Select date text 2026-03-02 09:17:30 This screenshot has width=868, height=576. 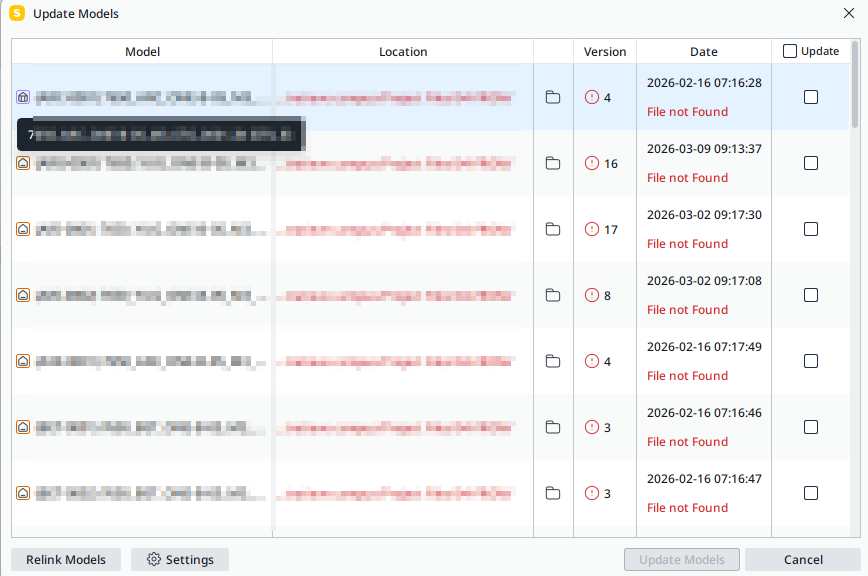[704, 215]
